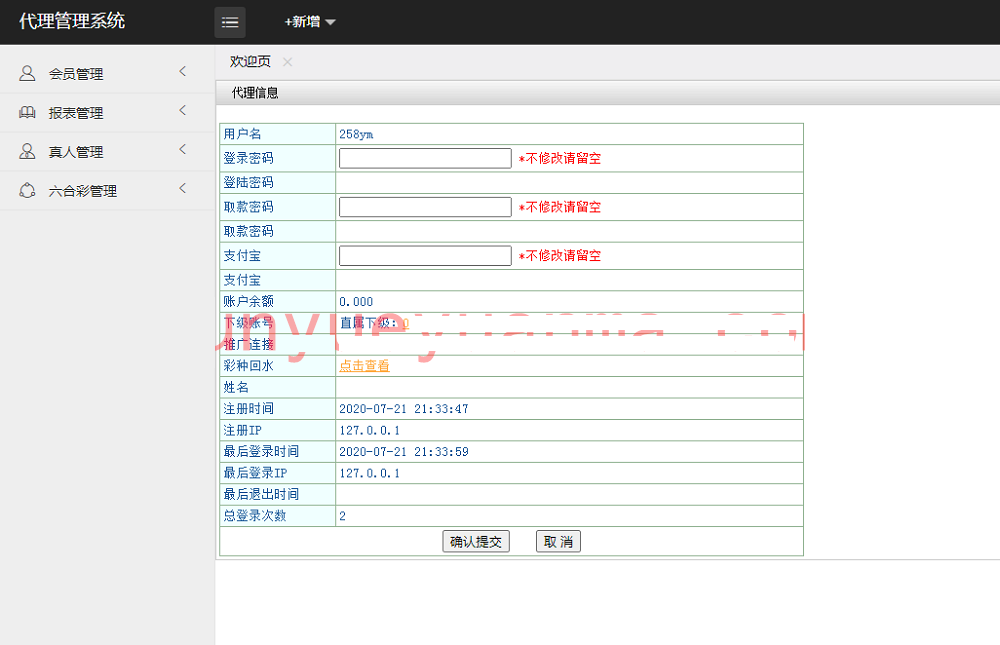Open the 点击查看 link for 彩种回水
Image resolution: width=1000 pixels, height=645 pixels.
(364, 366)
